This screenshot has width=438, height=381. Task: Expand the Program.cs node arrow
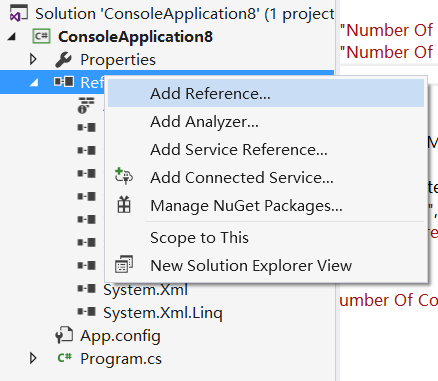(33, 358)
